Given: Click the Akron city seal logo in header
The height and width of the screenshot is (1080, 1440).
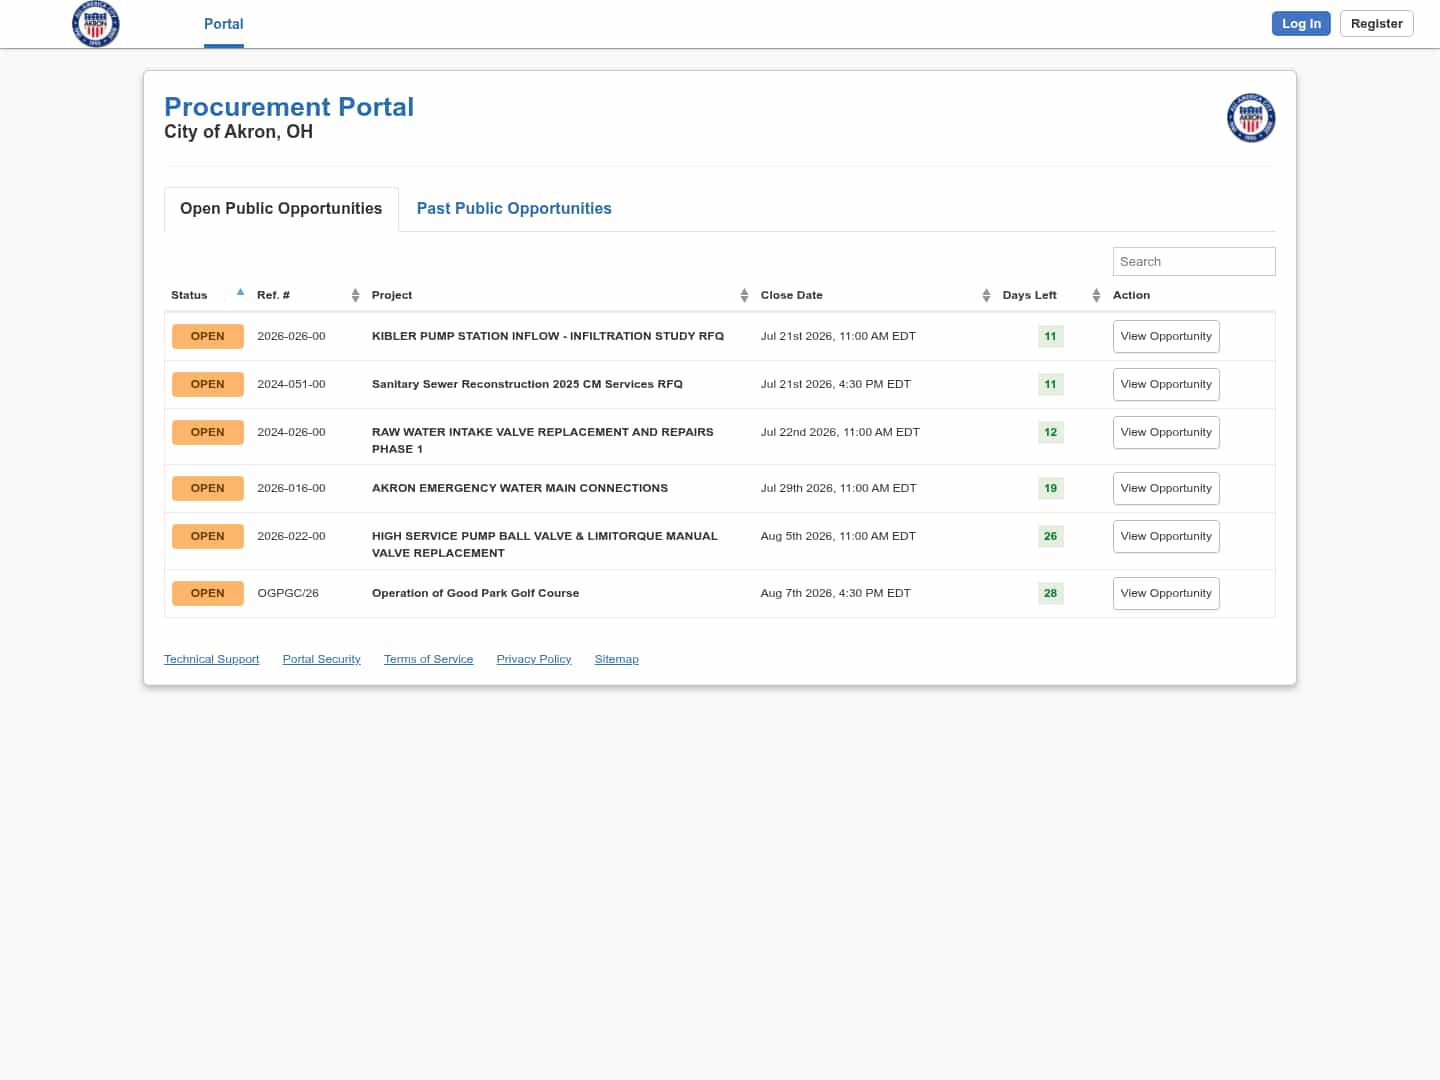Looking at the screenshot, I should point(96,23).
